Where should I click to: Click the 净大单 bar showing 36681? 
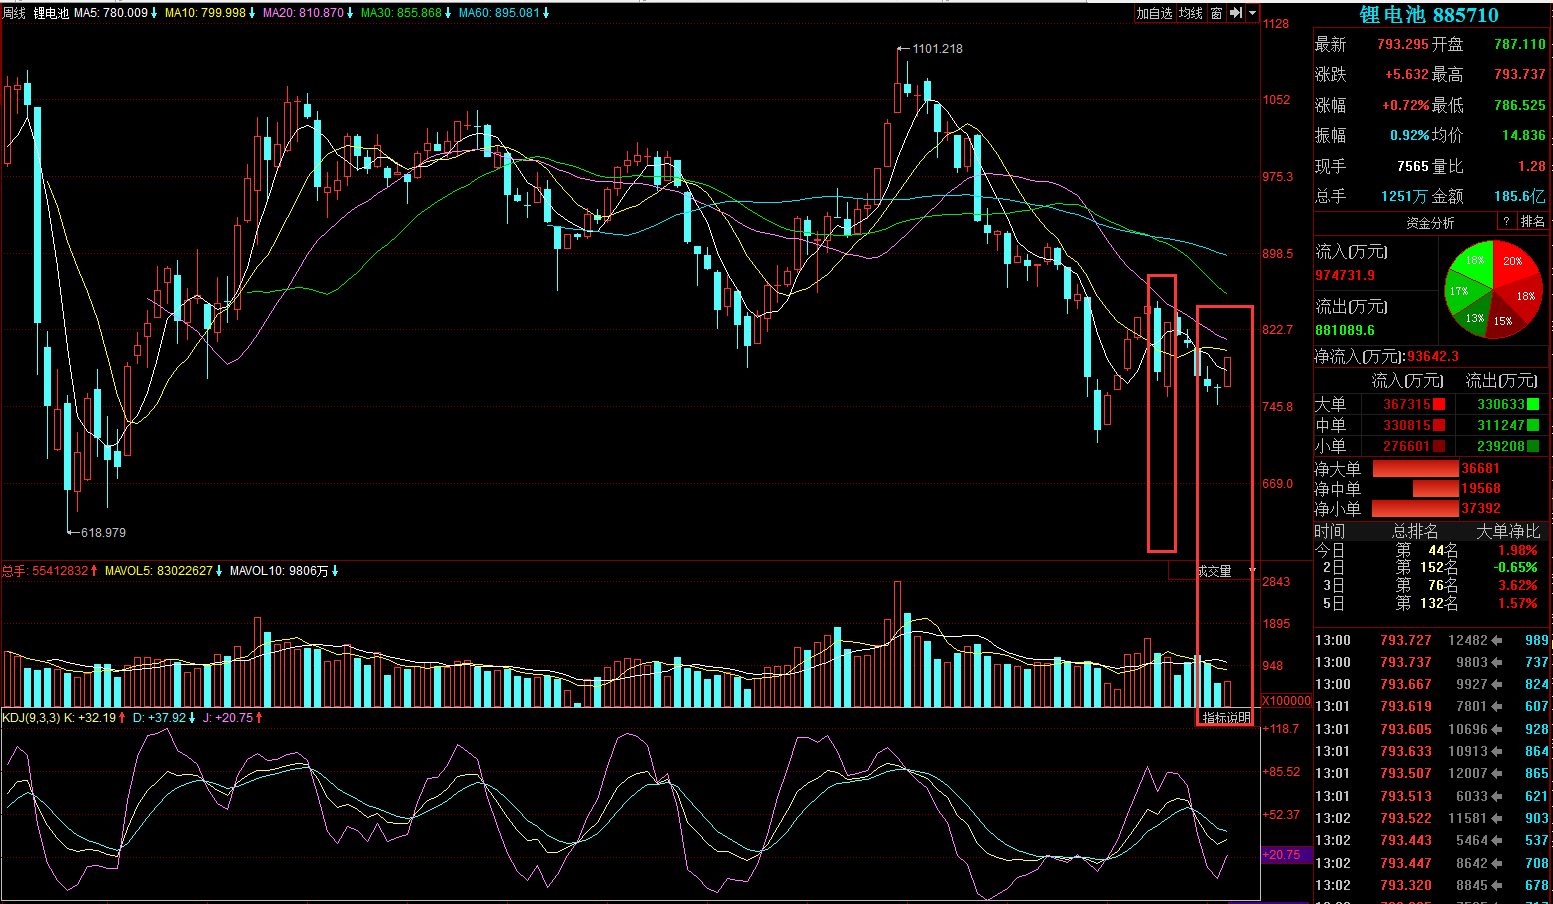click(x=1416, y=468)
